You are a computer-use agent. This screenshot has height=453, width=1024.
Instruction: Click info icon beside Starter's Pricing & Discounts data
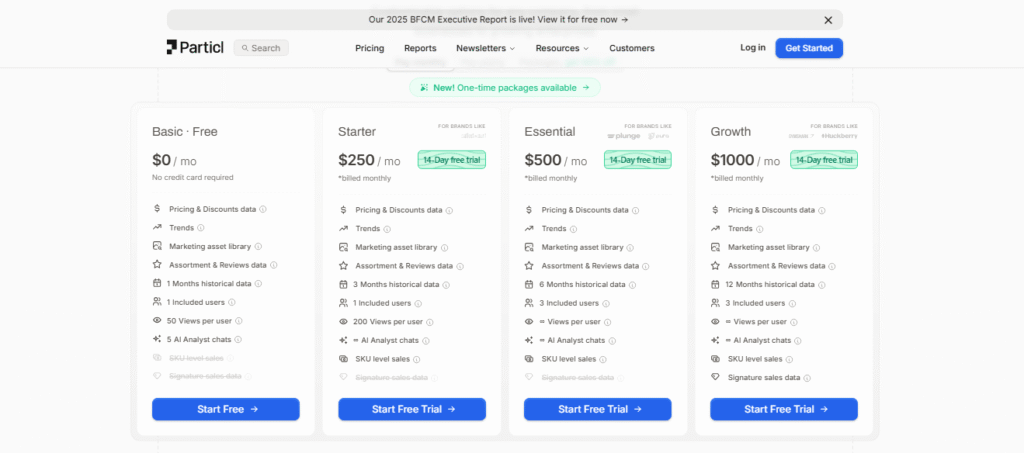[449, 210]
